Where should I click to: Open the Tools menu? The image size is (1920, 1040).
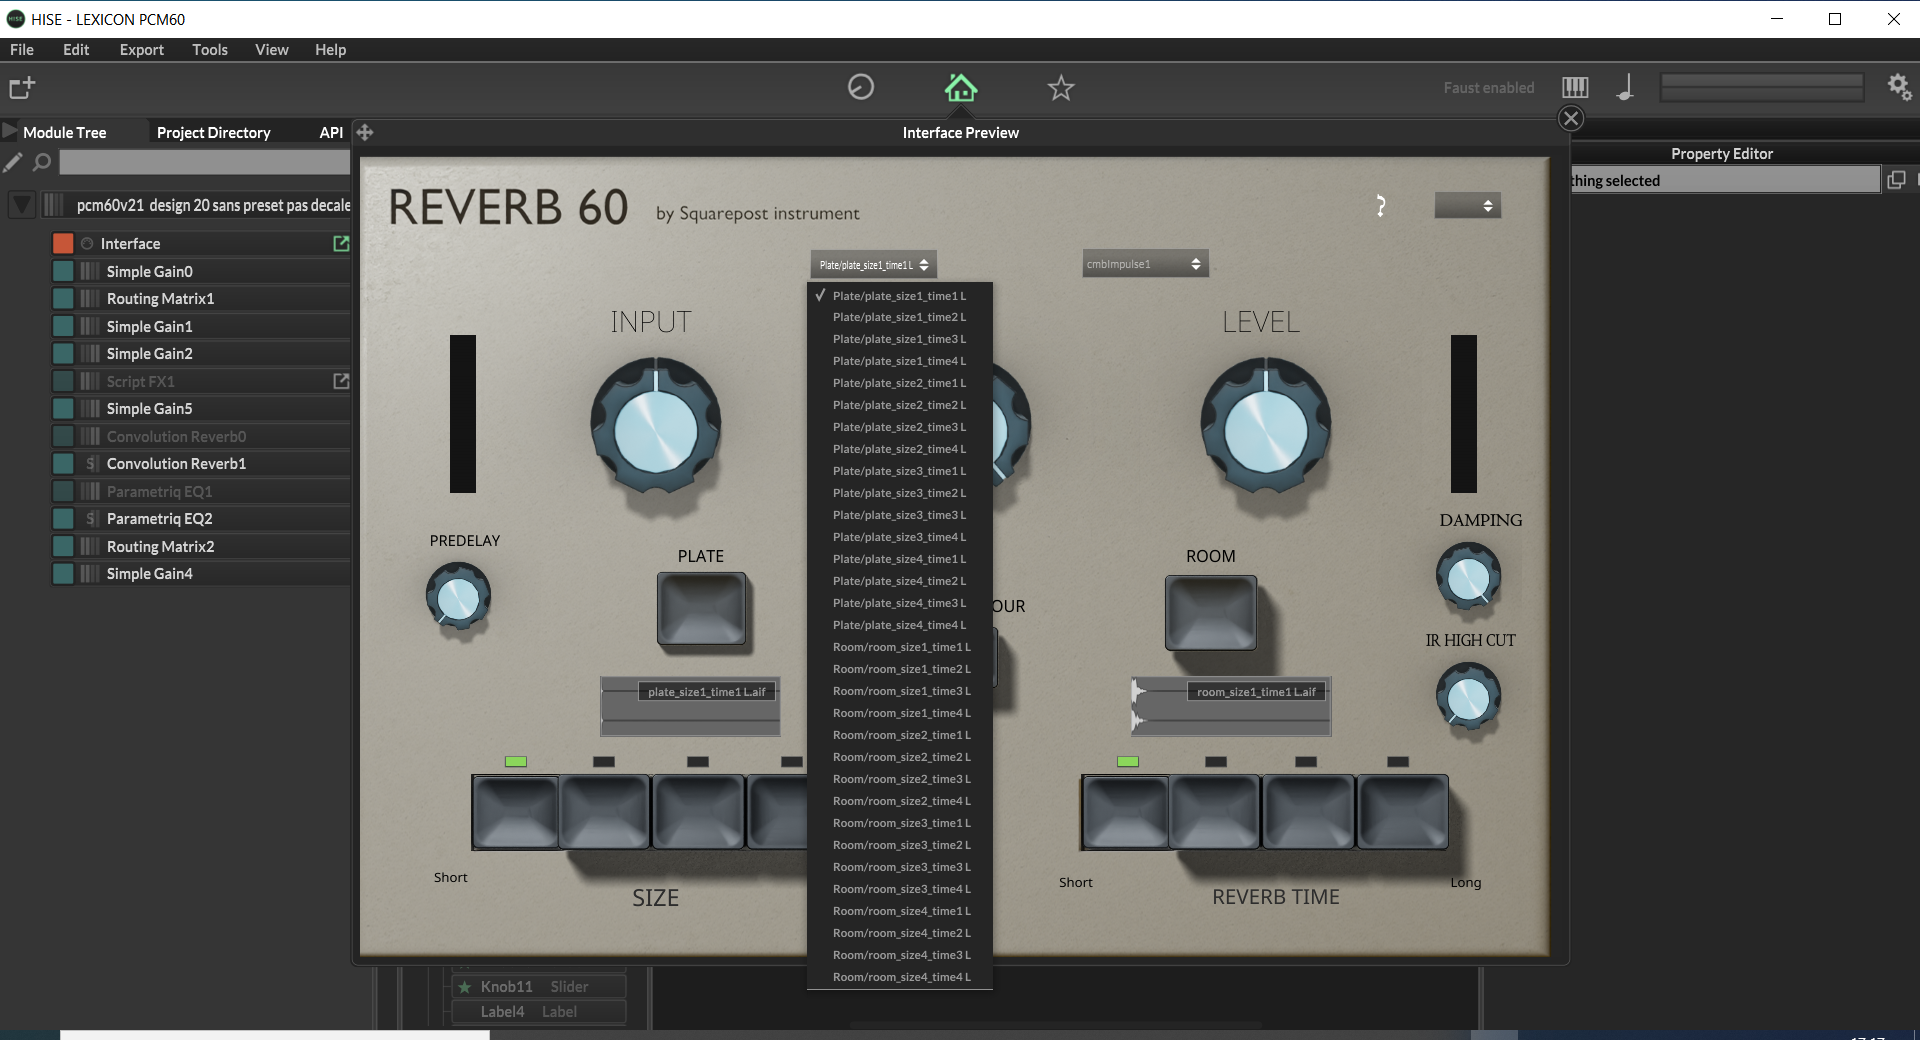pyautogui.click(x=210, y=50)
